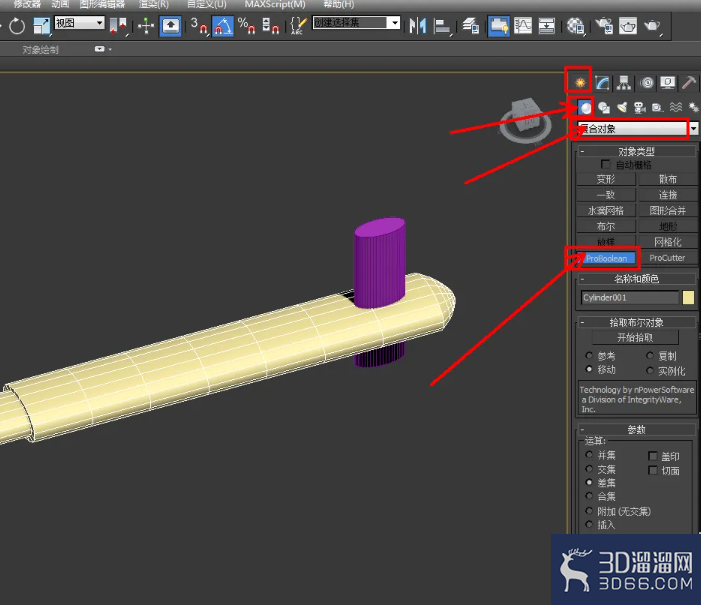The height and width of the screenshot is (605, 701).
Task: Click the Select and Rotate tool
Action: [x=17, y=25]
